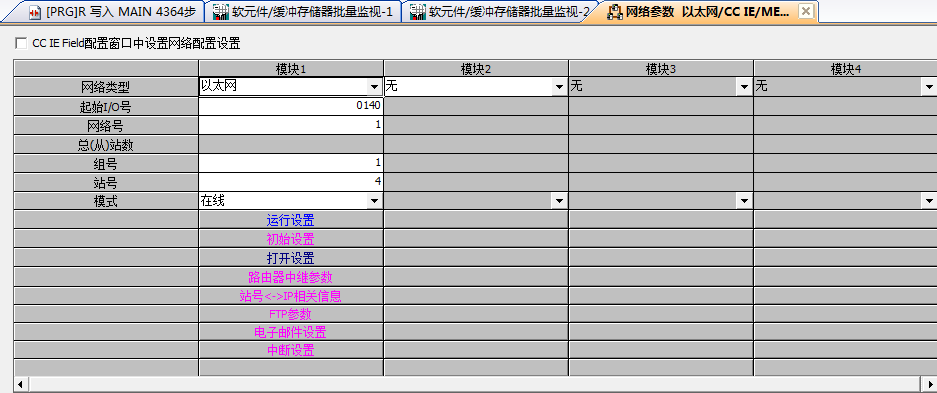The width and height of the screenshot is (937, 393).
Task: Expand 模块2 网络类型 dropdown
Action: (559, 87)
